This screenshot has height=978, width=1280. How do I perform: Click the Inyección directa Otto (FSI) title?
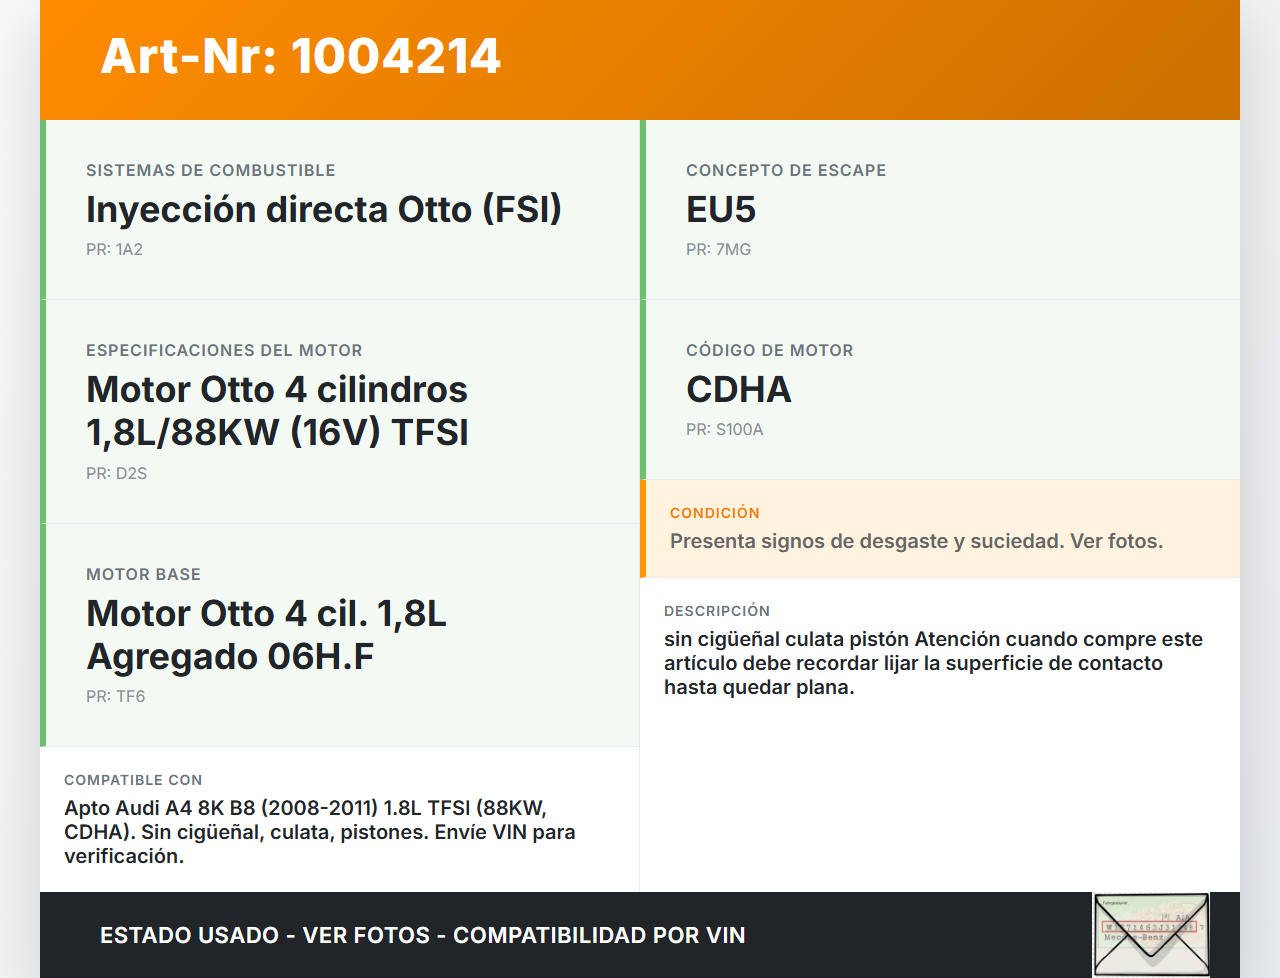click(x=323, y=210)
